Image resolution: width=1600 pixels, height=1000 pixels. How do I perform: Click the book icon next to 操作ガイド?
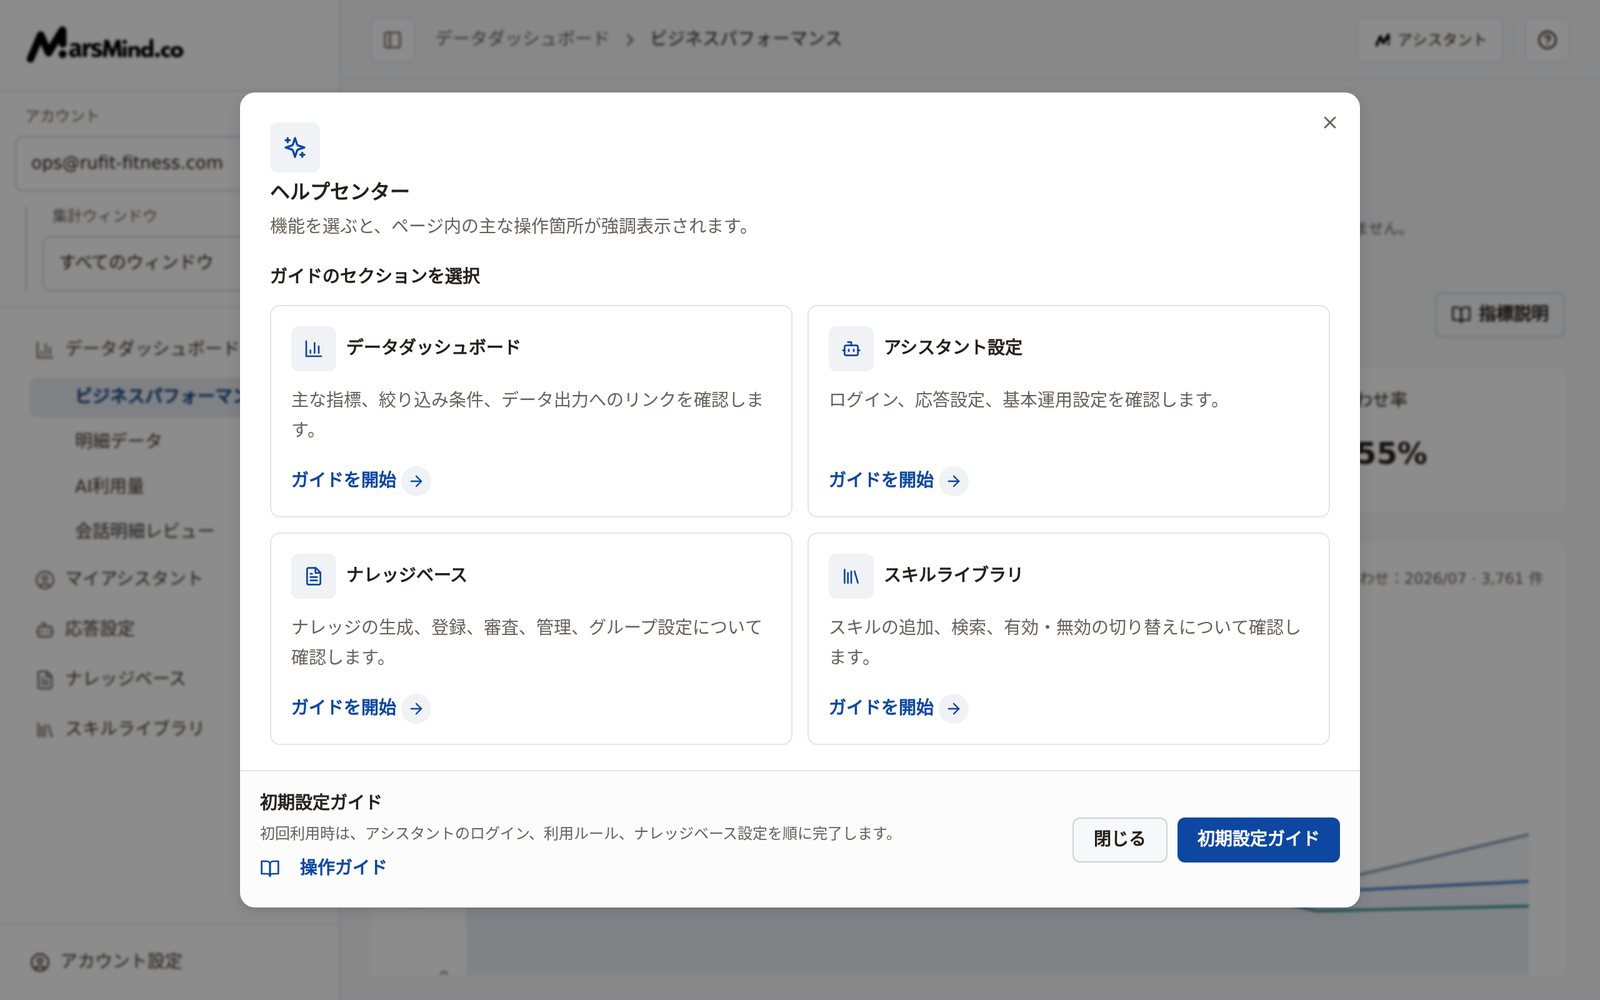pyautogui.click(x=270, y=868)
